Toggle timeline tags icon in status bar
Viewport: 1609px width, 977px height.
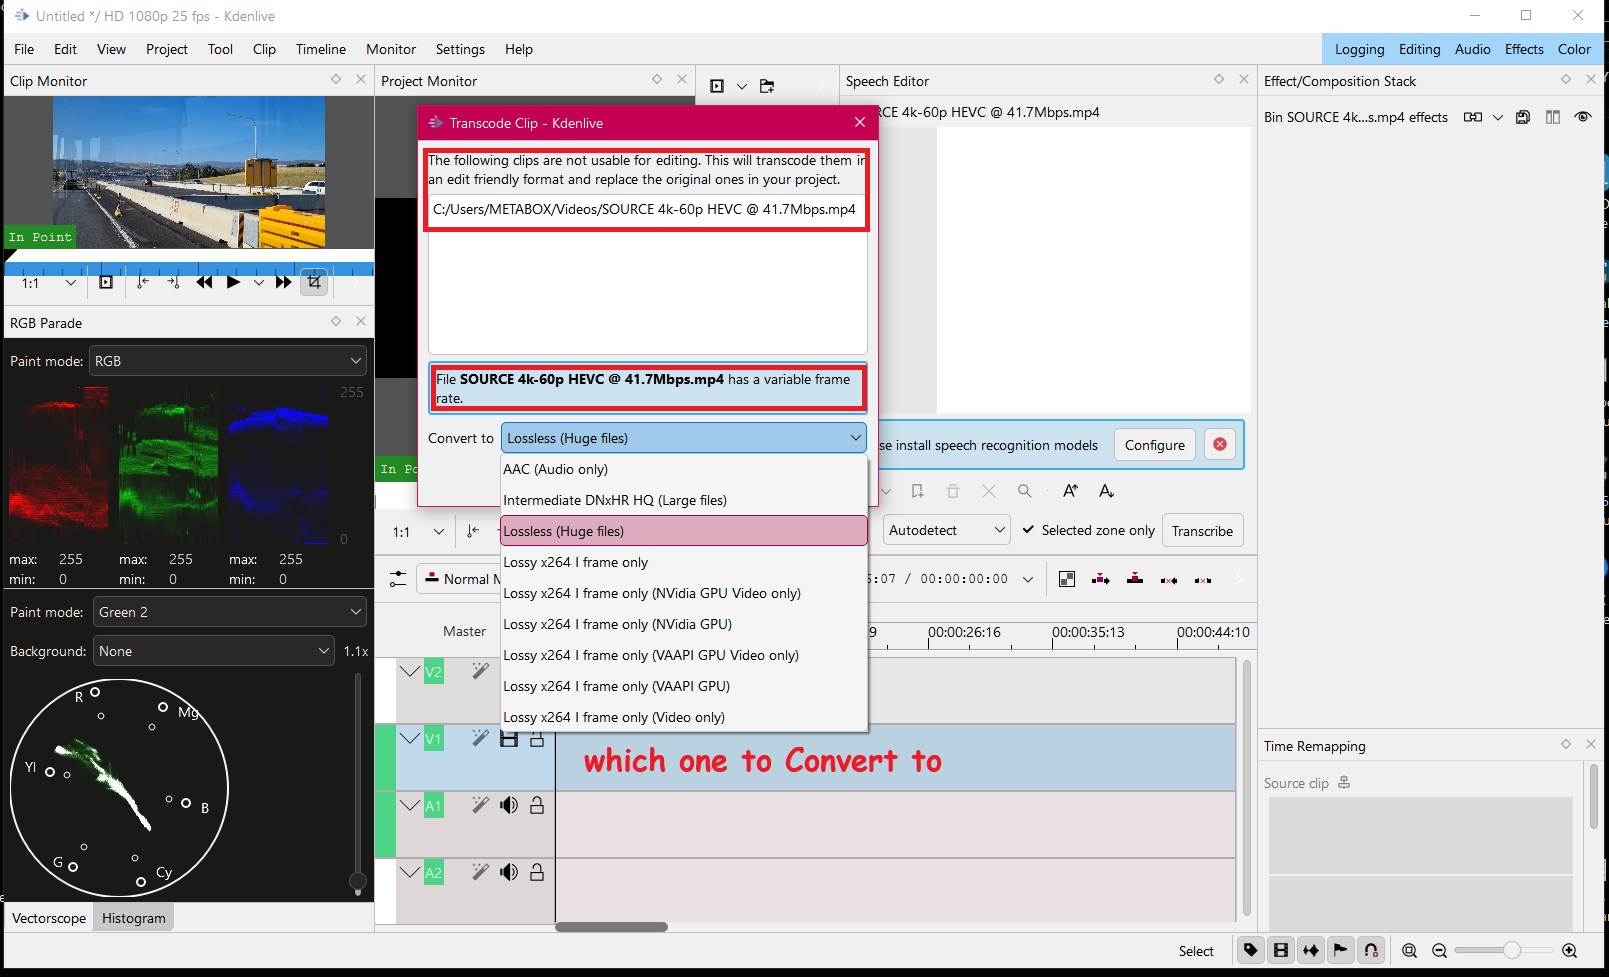pyautogui.click(x=1250, y=950)
